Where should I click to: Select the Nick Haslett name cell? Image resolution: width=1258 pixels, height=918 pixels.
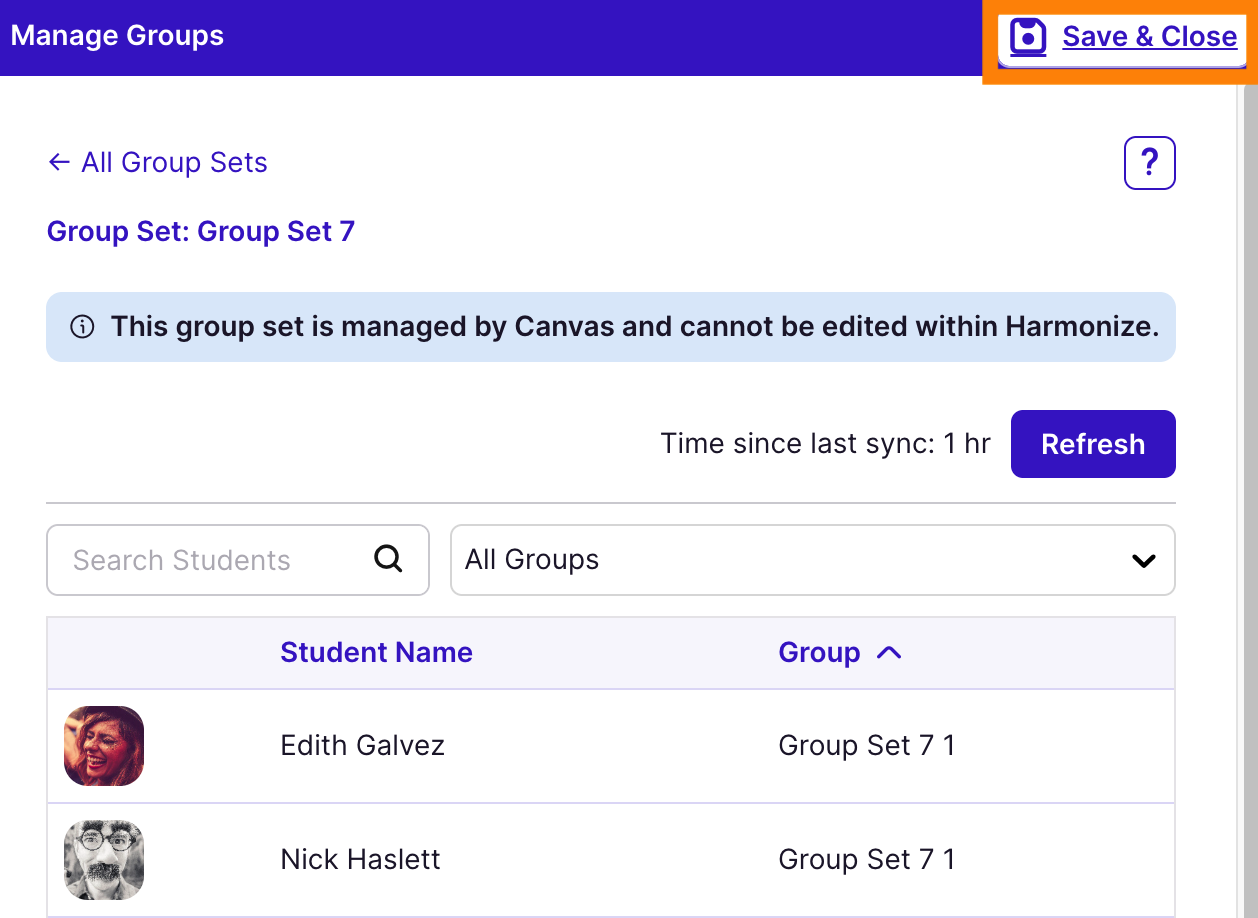(360, 860)
